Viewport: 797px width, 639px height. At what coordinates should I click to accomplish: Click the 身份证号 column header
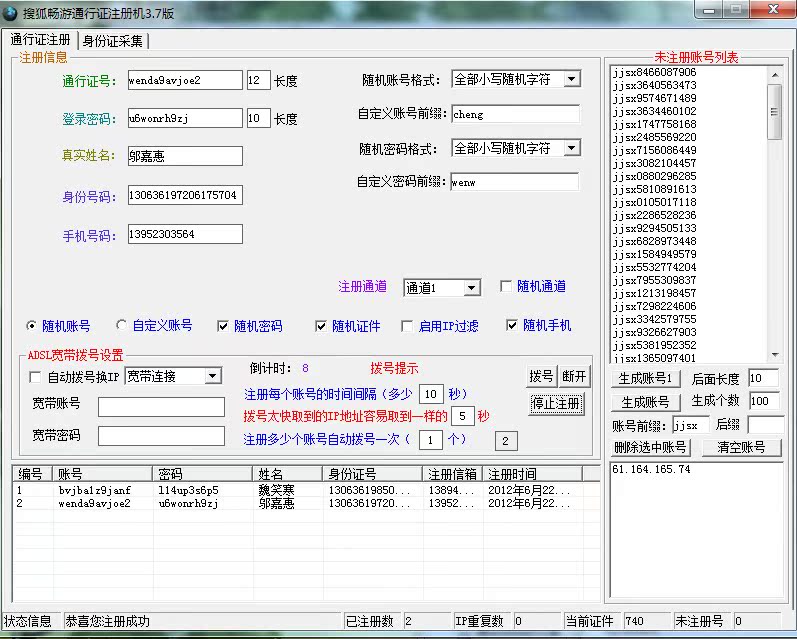tap(373, 474)
